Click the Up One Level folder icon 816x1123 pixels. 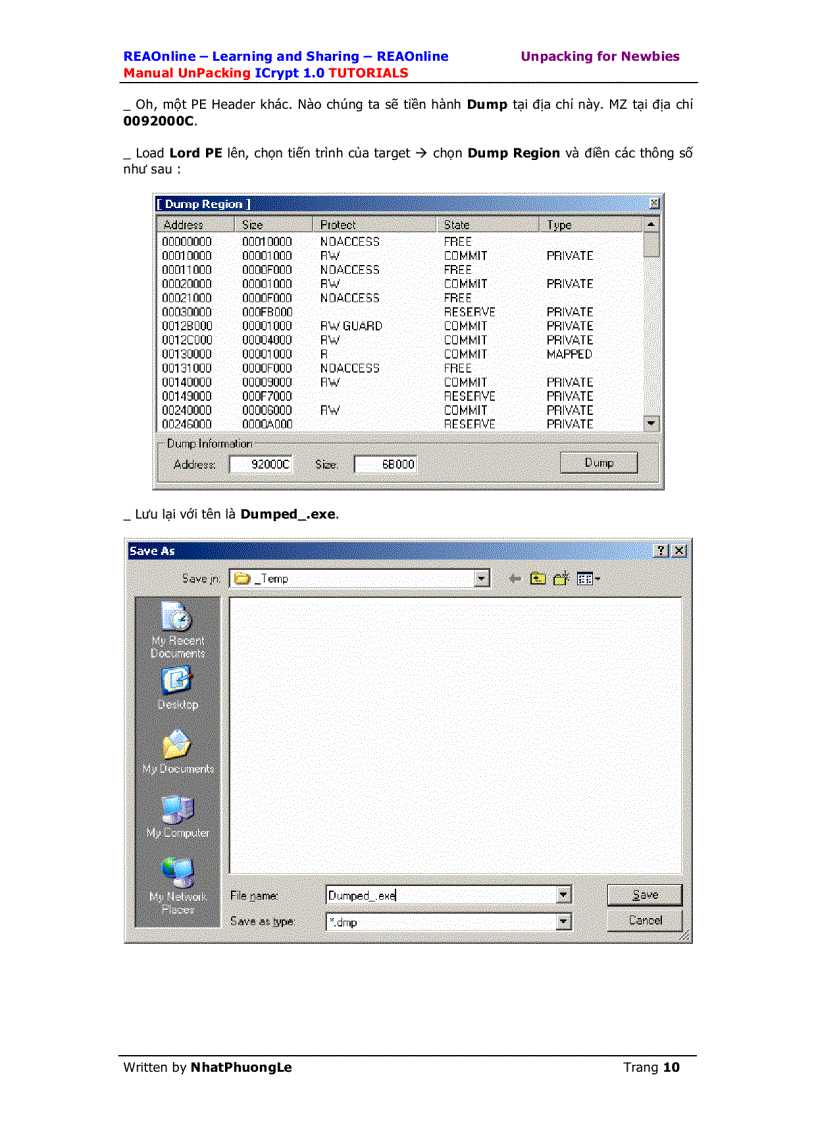point(537,578)
